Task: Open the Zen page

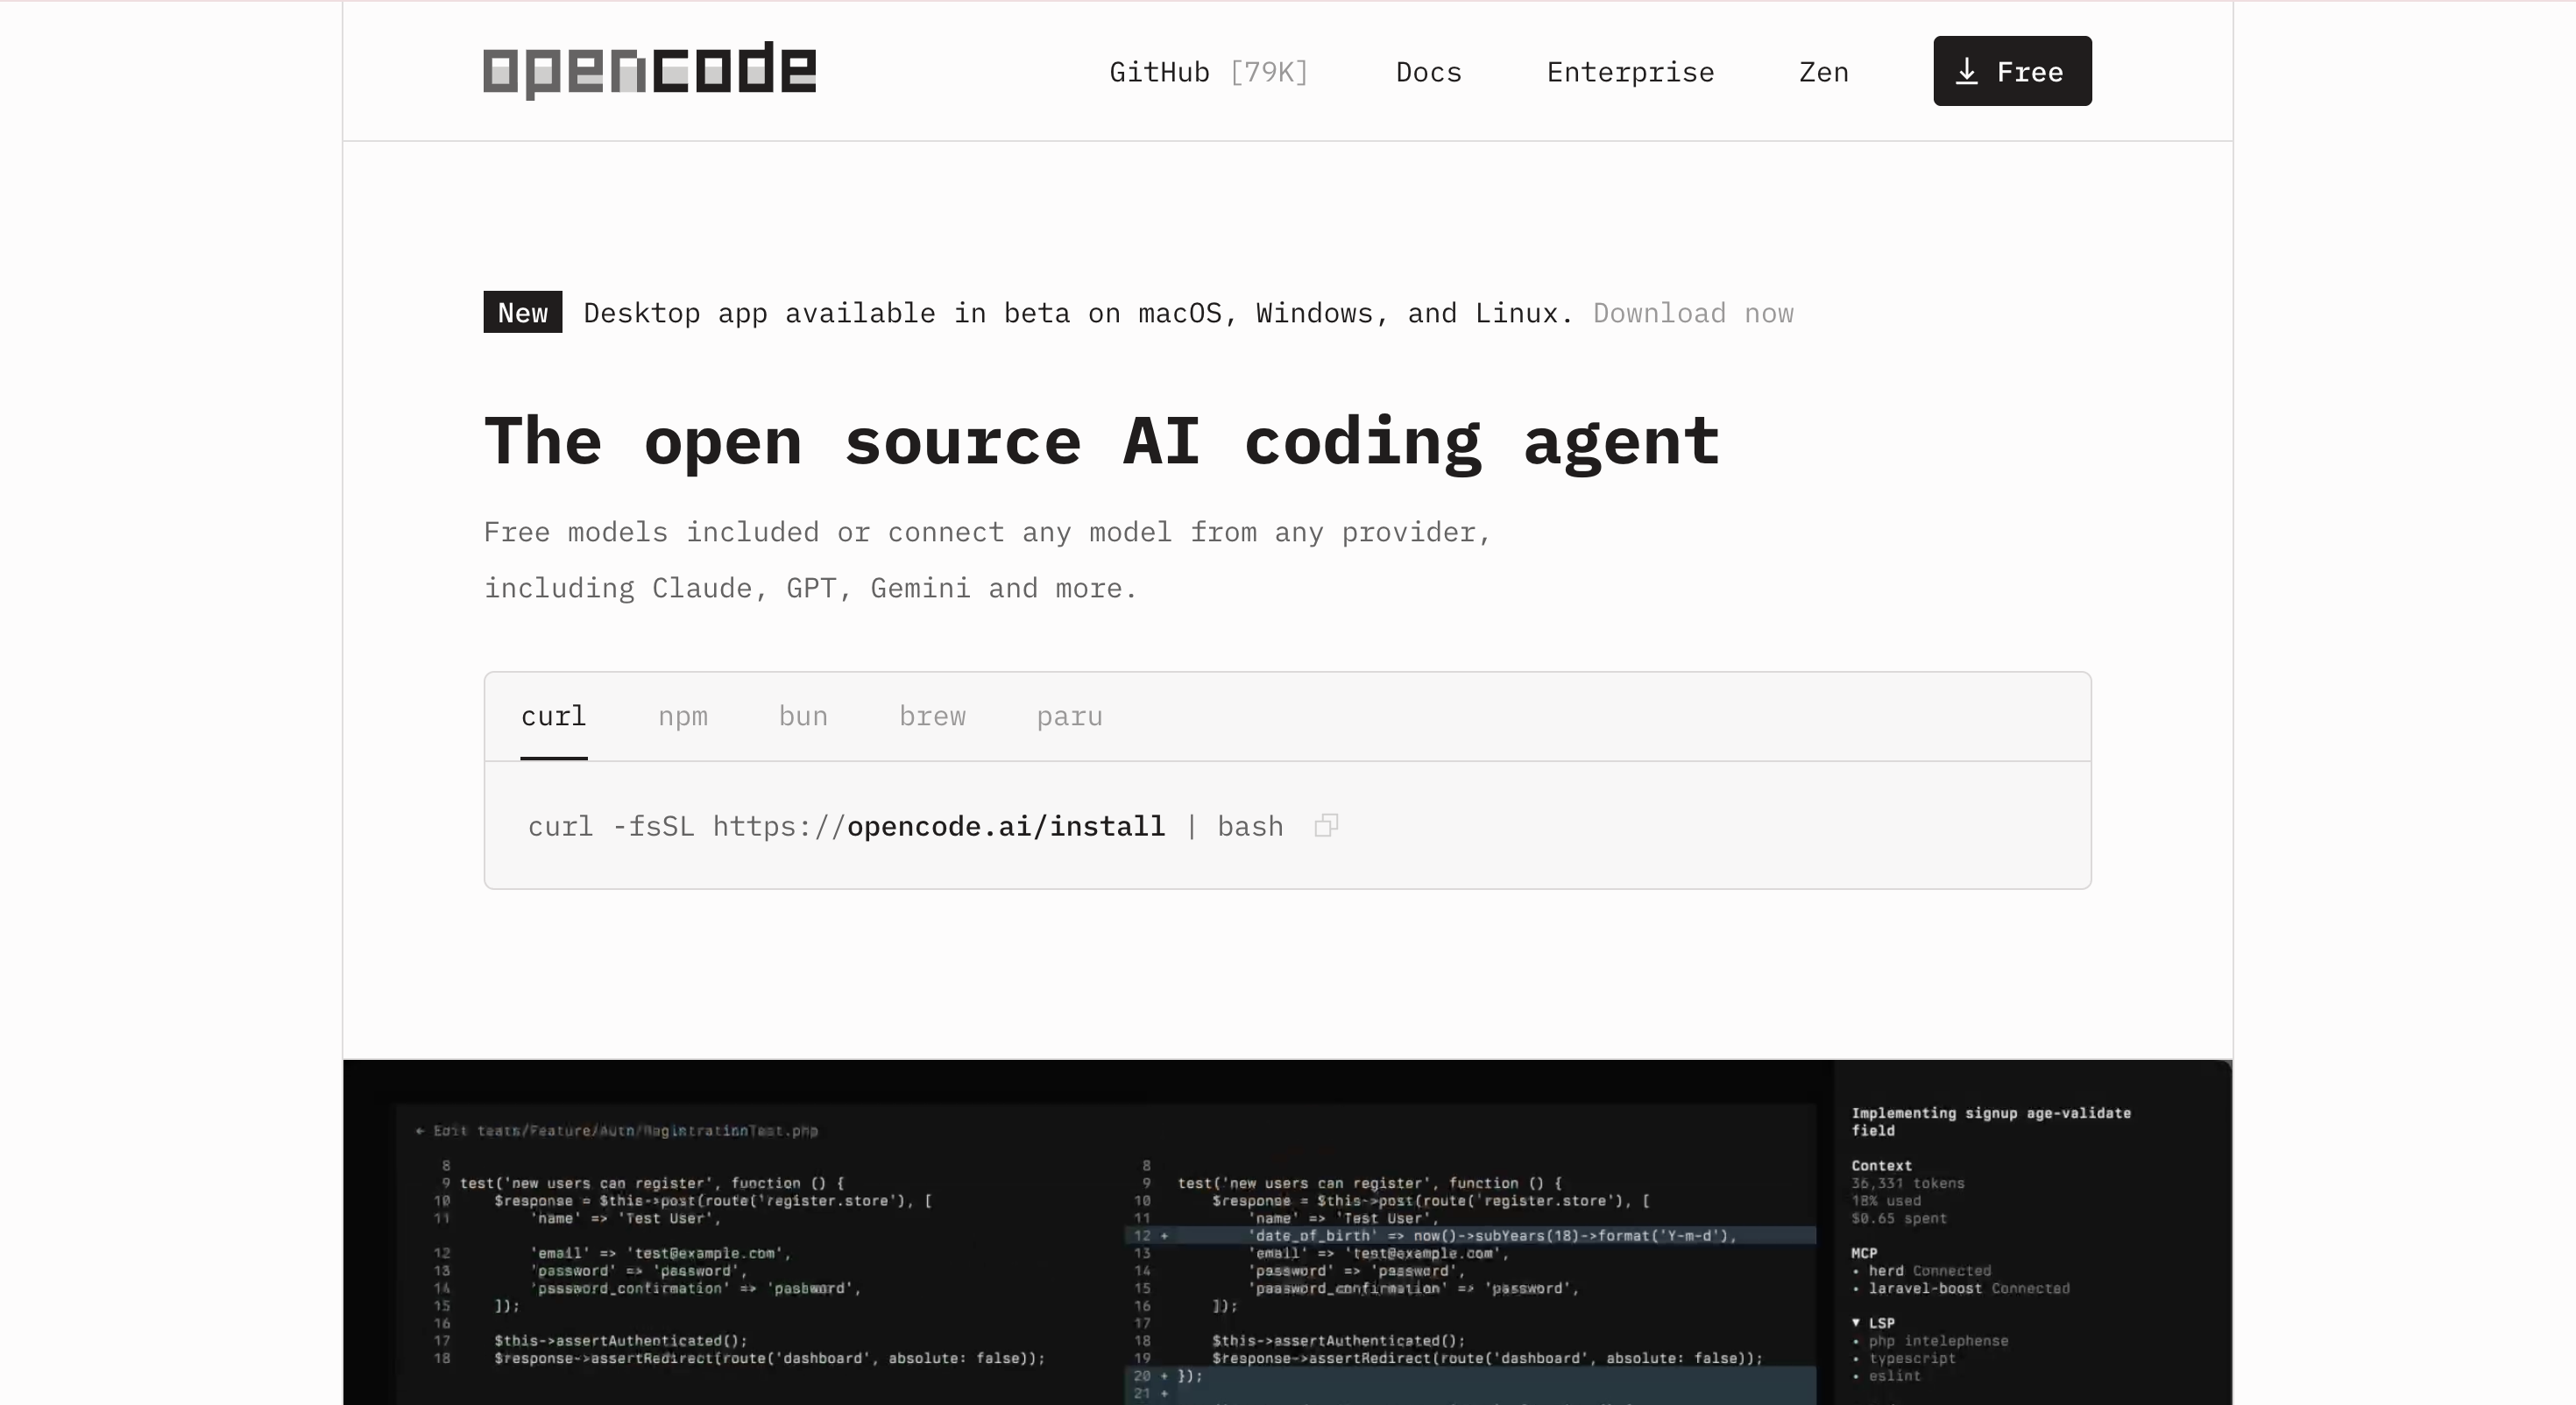Action: click(1822, 71)
